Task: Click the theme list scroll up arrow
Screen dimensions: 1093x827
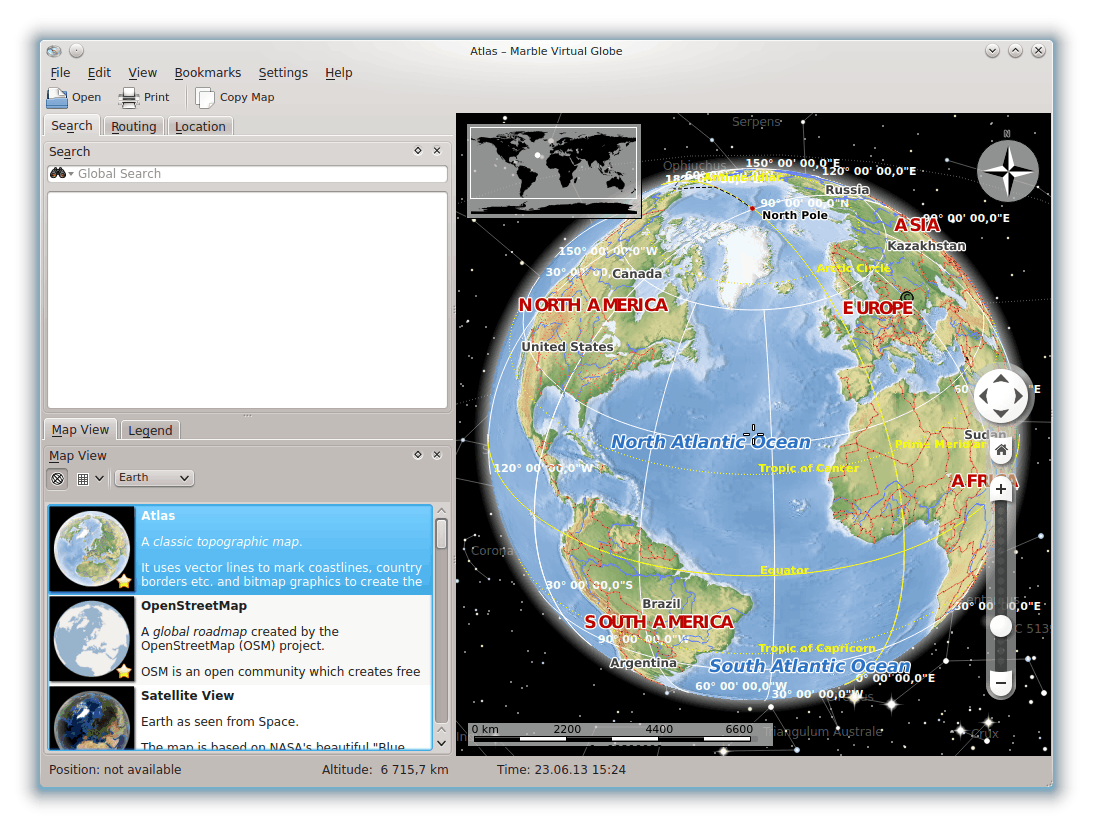Action: (441, 511)
